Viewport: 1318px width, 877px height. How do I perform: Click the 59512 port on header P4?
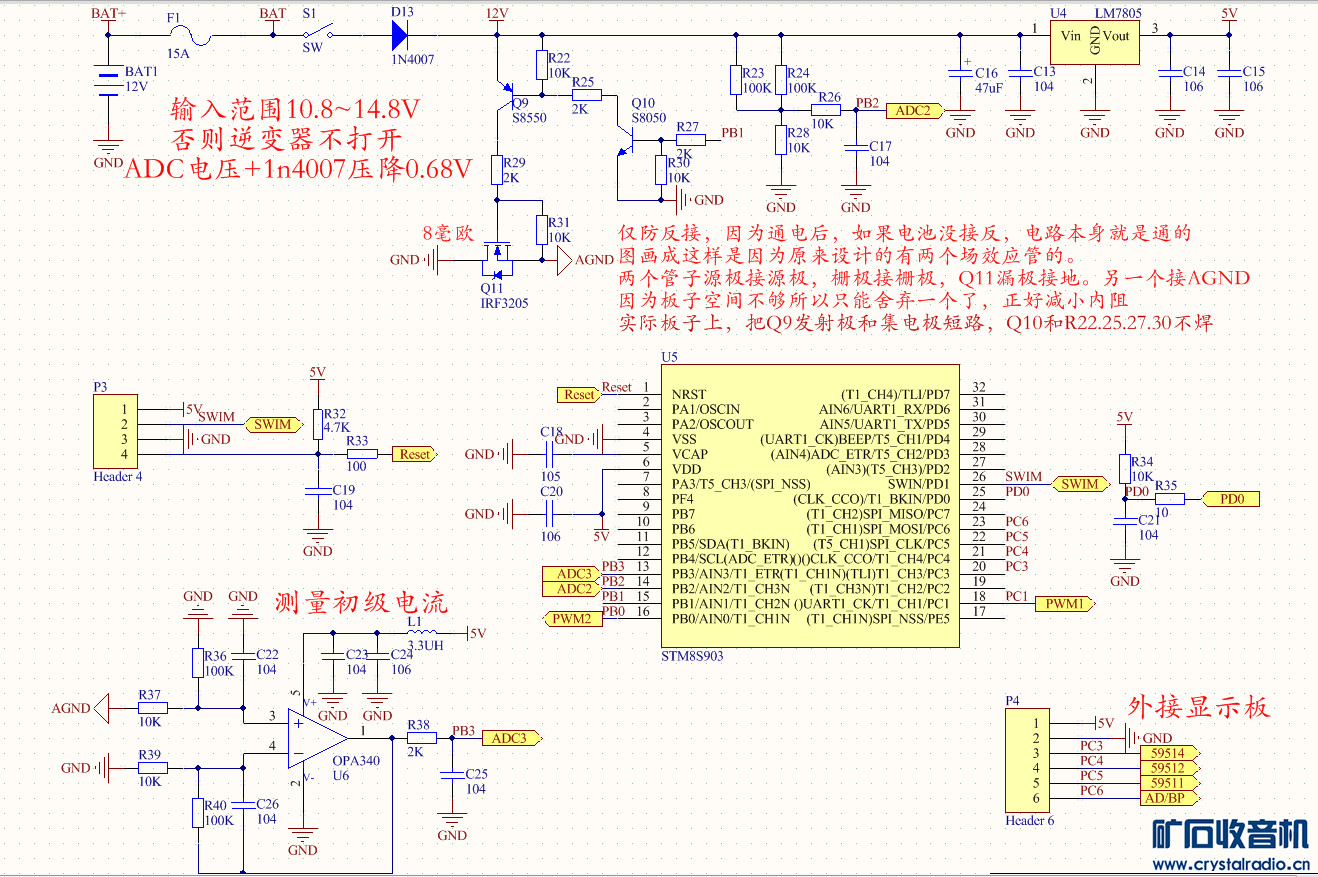tap(1172, 768)
